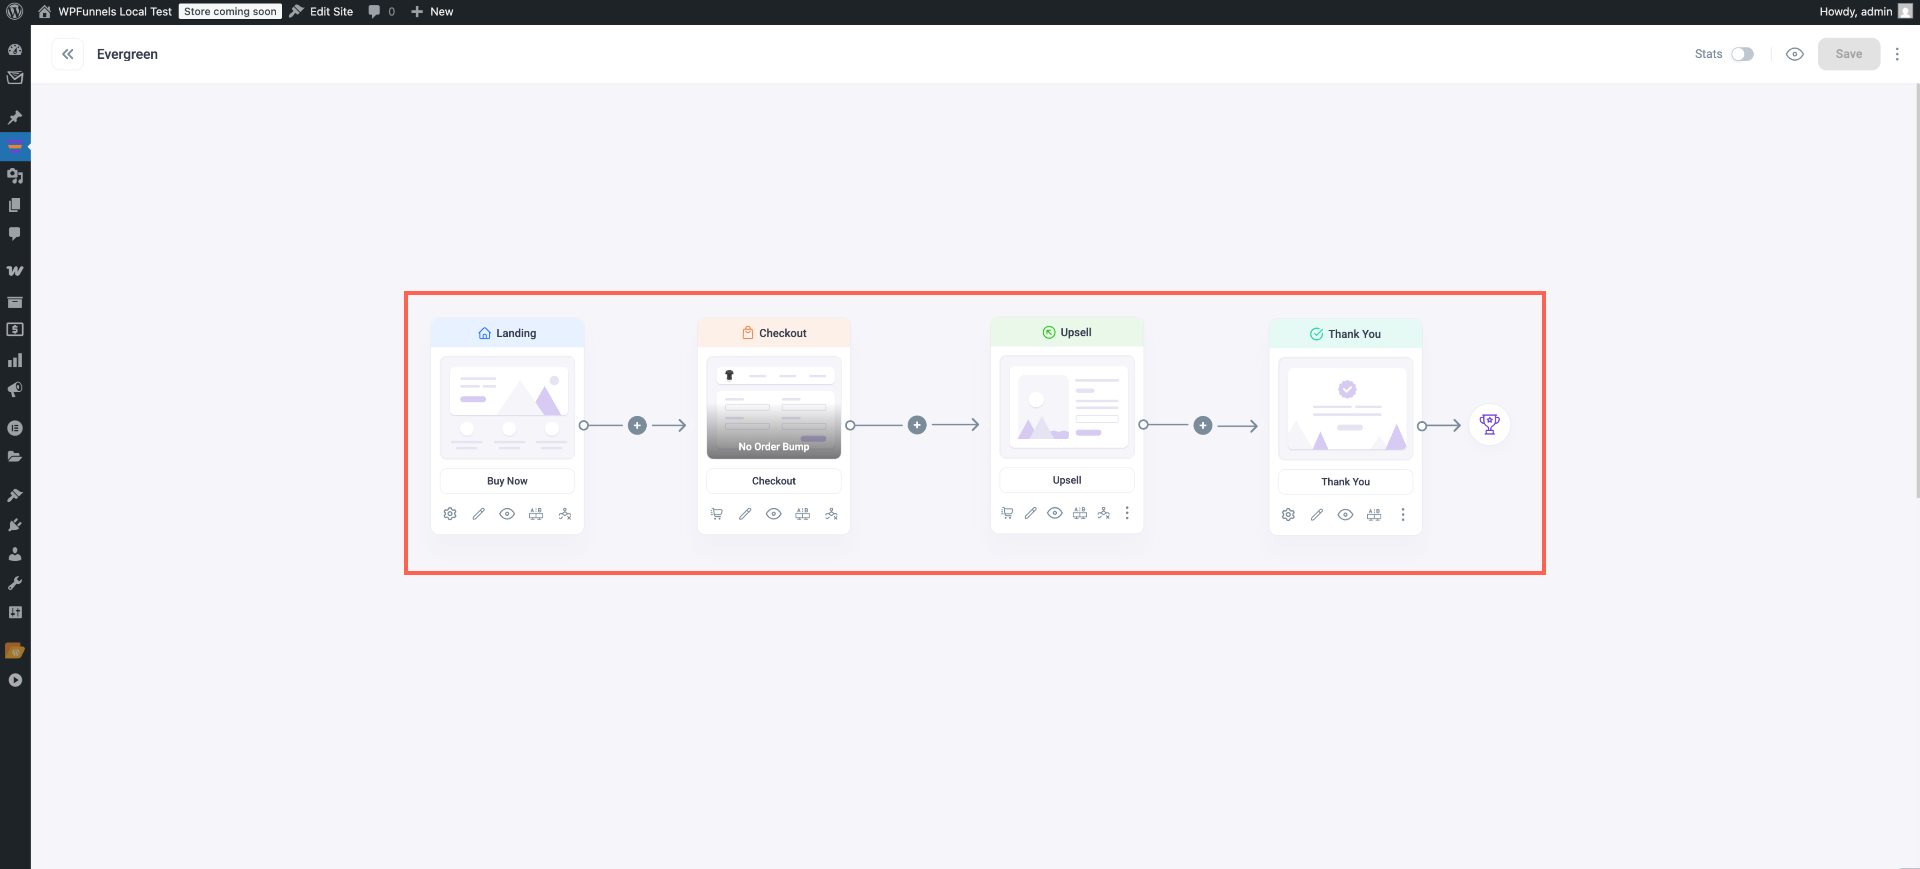Image resolution: width=1920 pixels, height=869 pixels.
Task: Preview the Checkout step using eye icon
Action: (774, 514)
